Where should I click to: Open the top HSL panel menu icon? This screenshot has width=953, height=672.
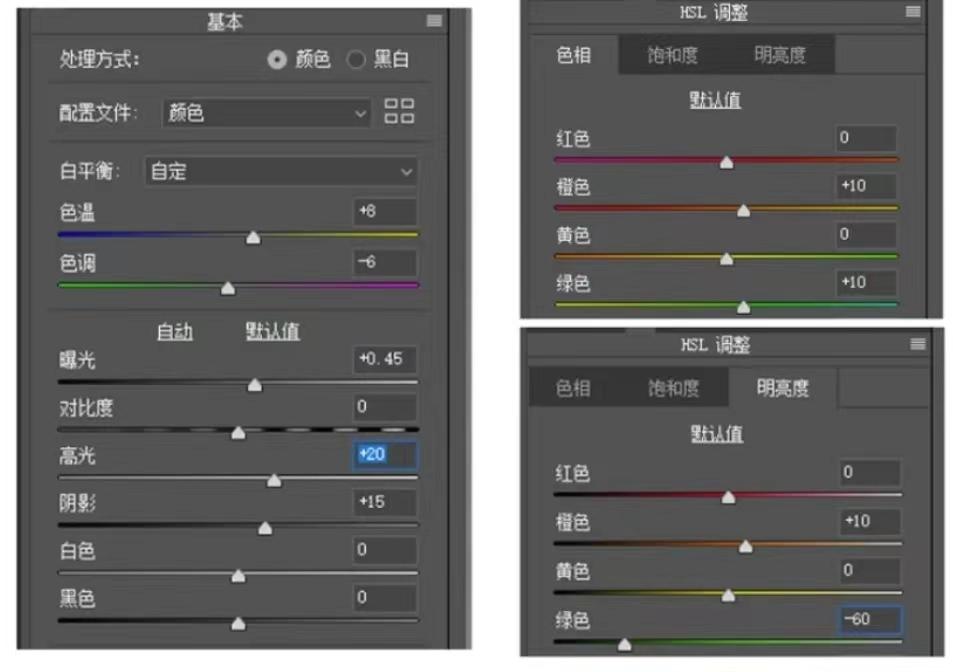(x=913, y=11)
